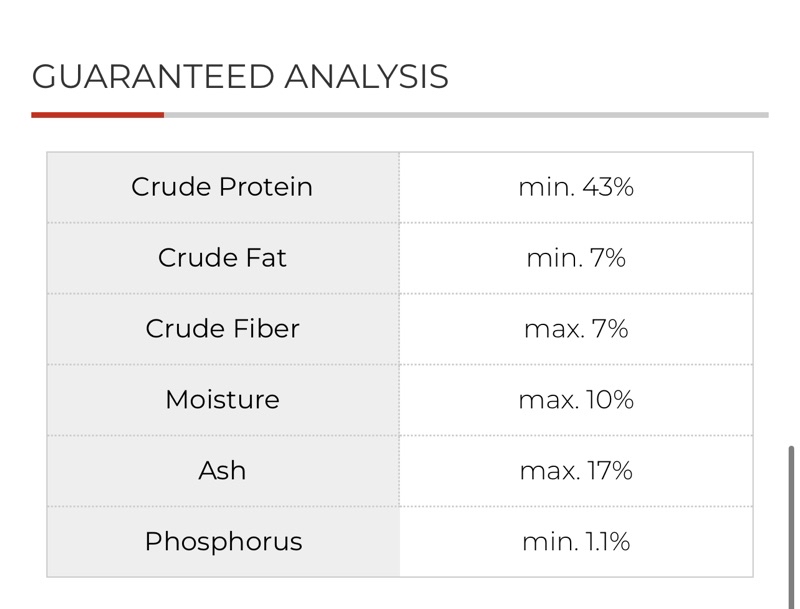The height and width of the screenshot is (609, 800).
Task: Select the Phosphorus label cell
Action: [x=223, y=542]
